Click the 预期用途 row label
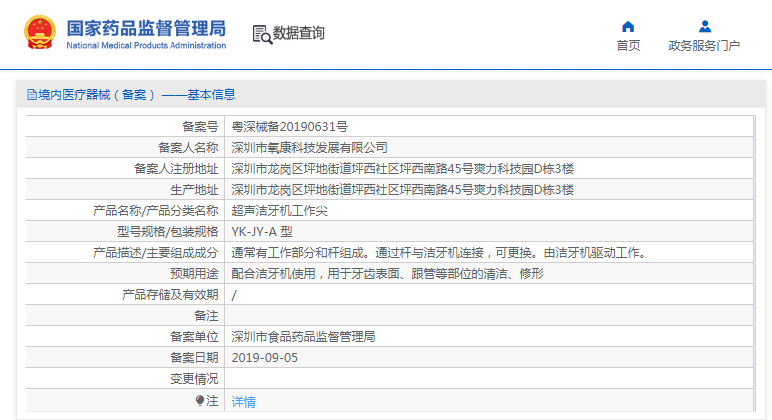Viewport: 772px width, 420px height. click(x=194, y=274)
